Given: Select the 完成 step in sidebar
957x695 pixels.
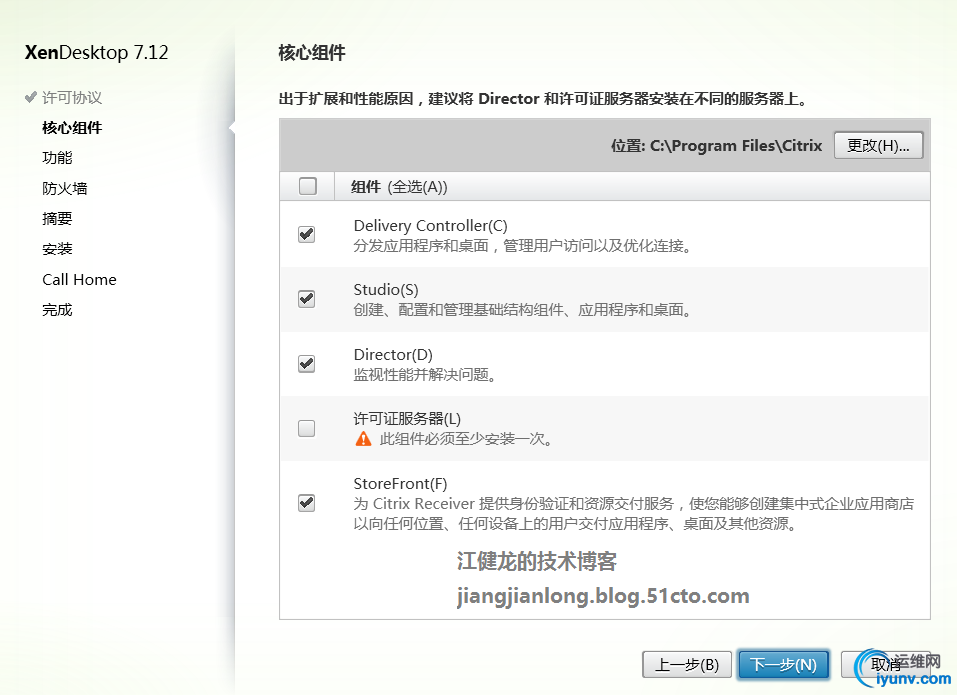Looking at the screenshot, I should pyautogui.click(x=57, y=310).
